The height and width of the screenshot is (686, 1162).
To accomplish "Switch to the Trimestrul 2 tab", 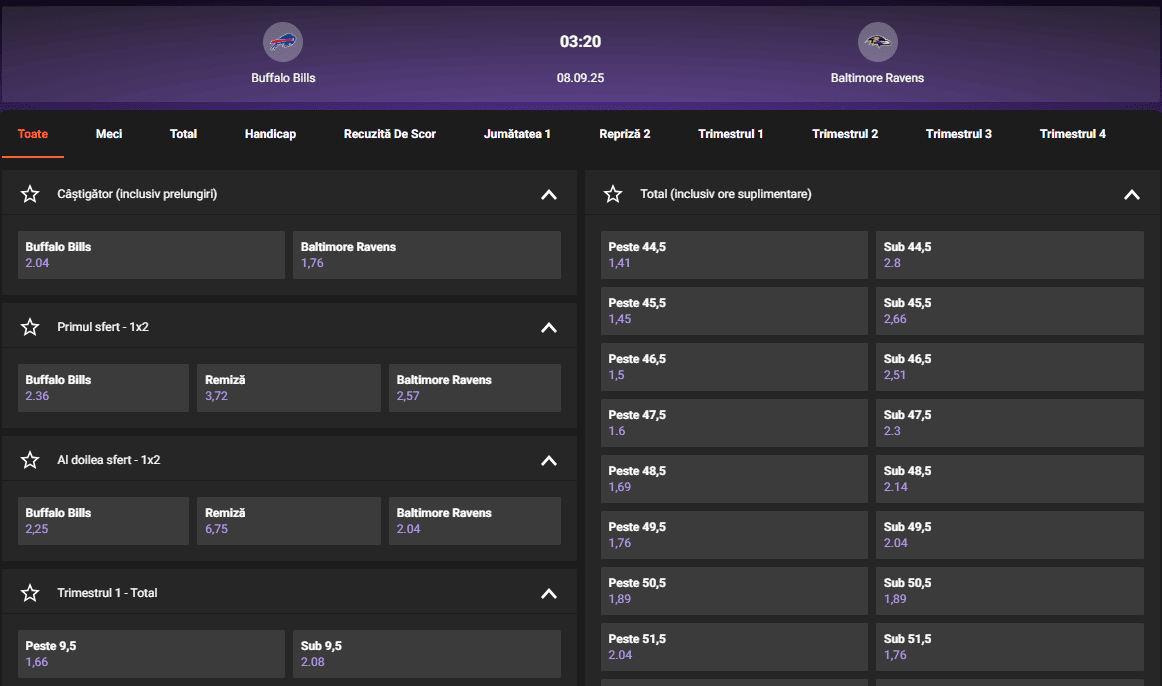I will tap(845, 134).
